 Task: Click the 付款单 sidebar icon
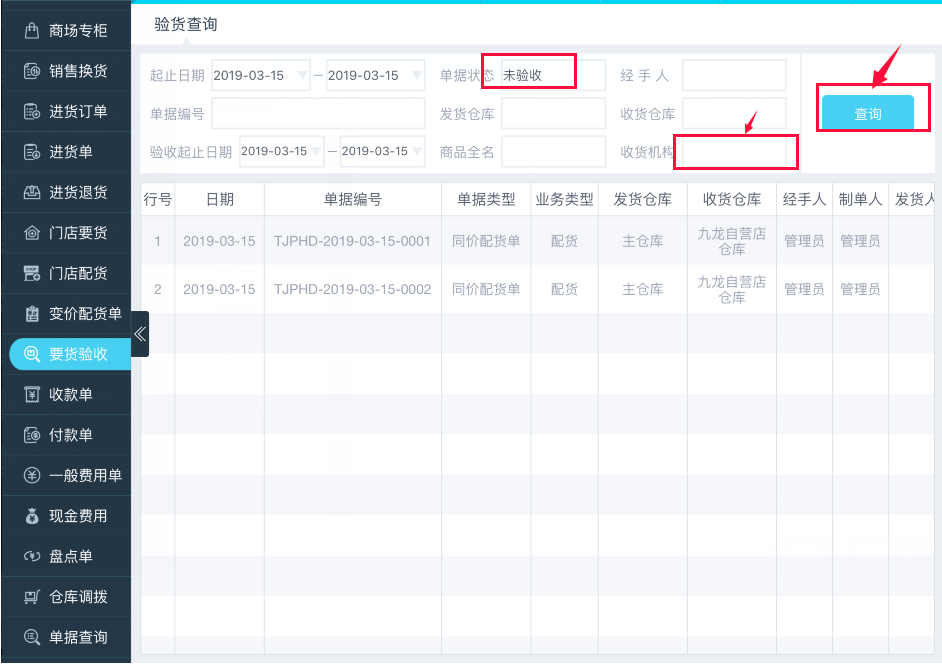coord(32,435)
